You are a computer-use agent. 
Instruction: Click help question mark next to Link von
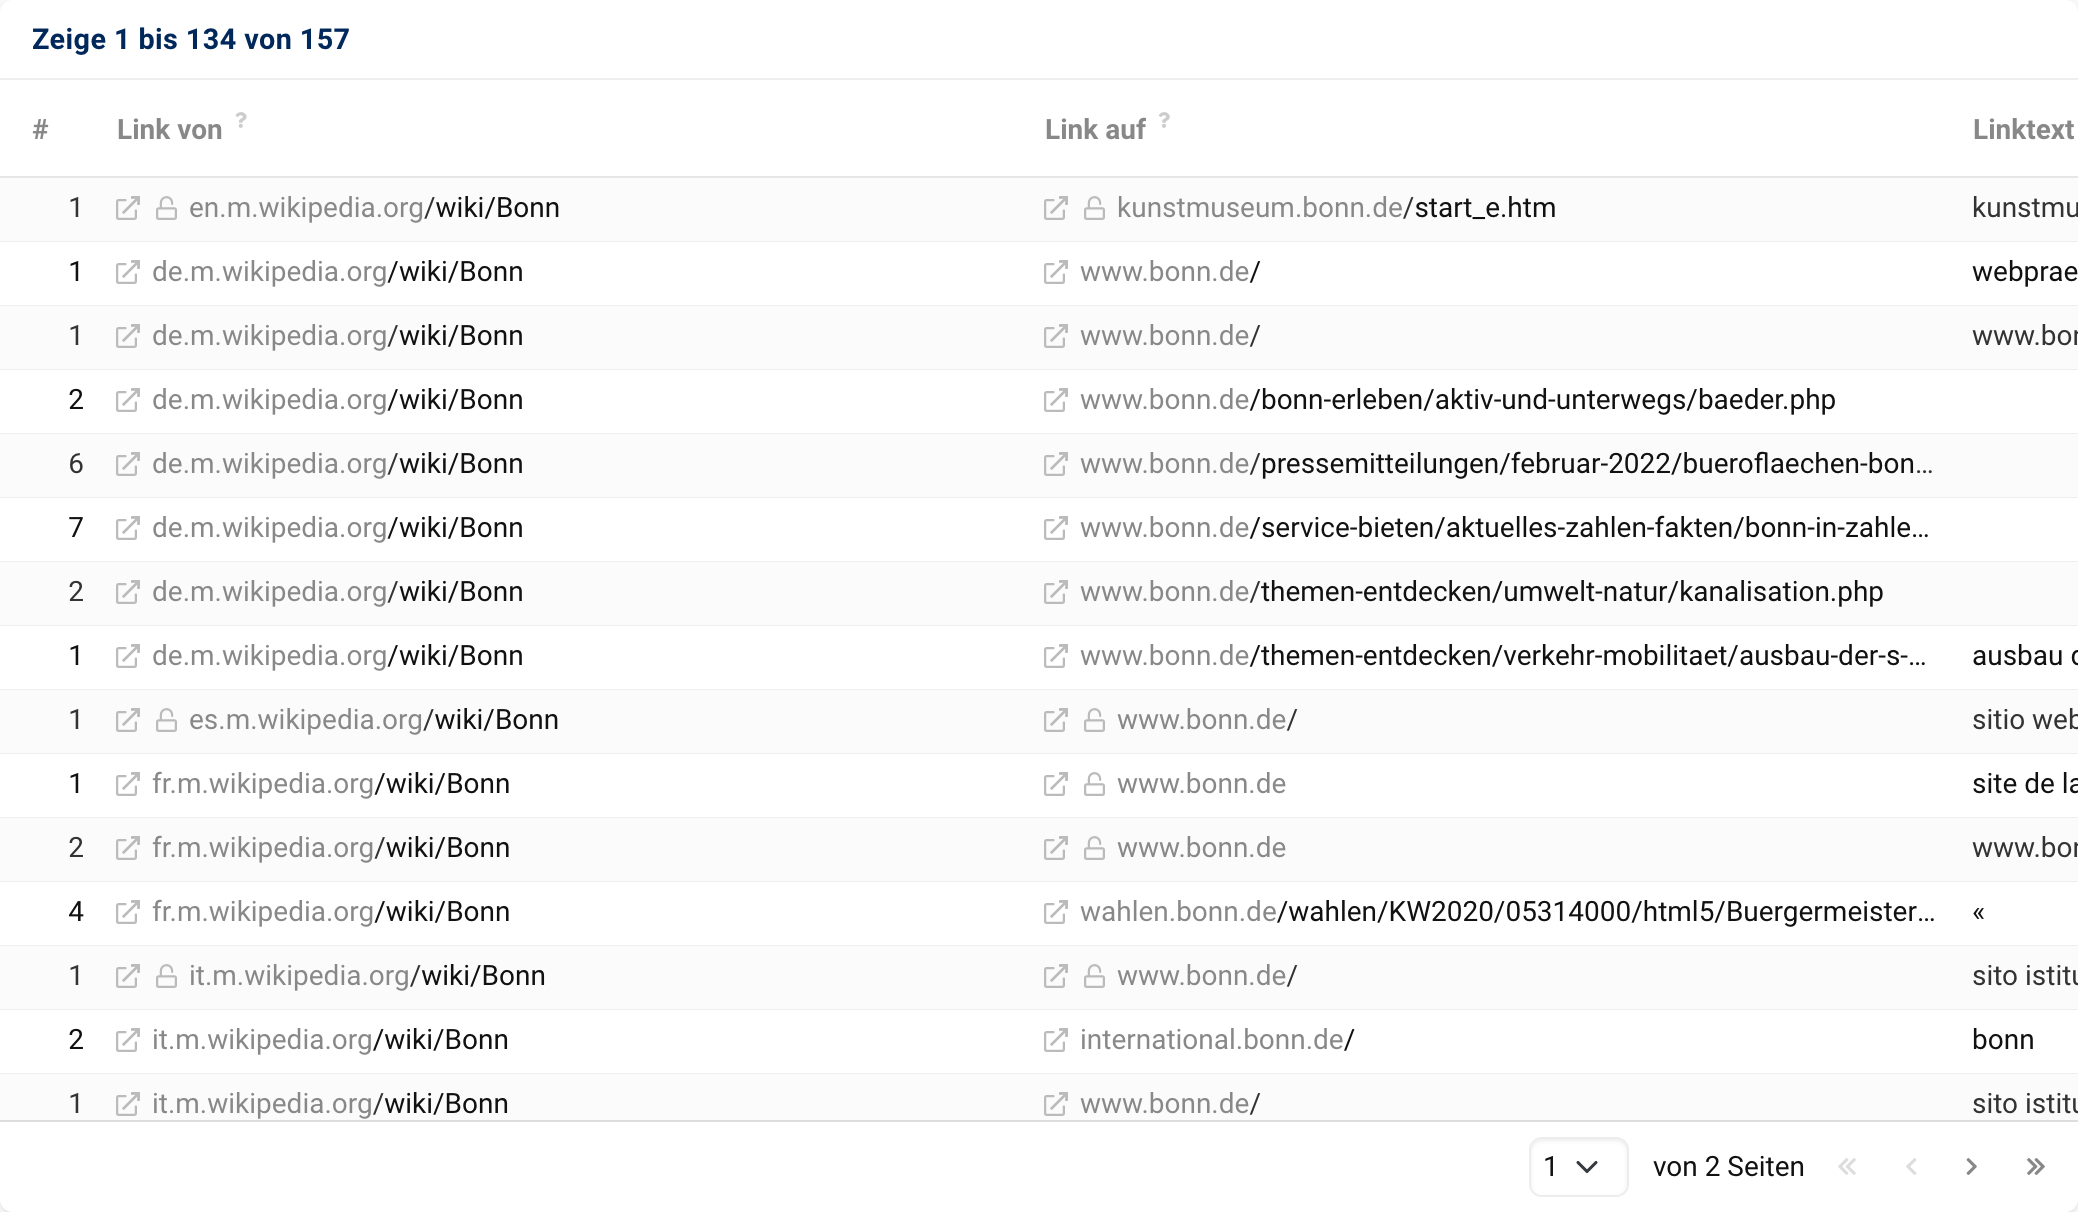coord(241,120)
